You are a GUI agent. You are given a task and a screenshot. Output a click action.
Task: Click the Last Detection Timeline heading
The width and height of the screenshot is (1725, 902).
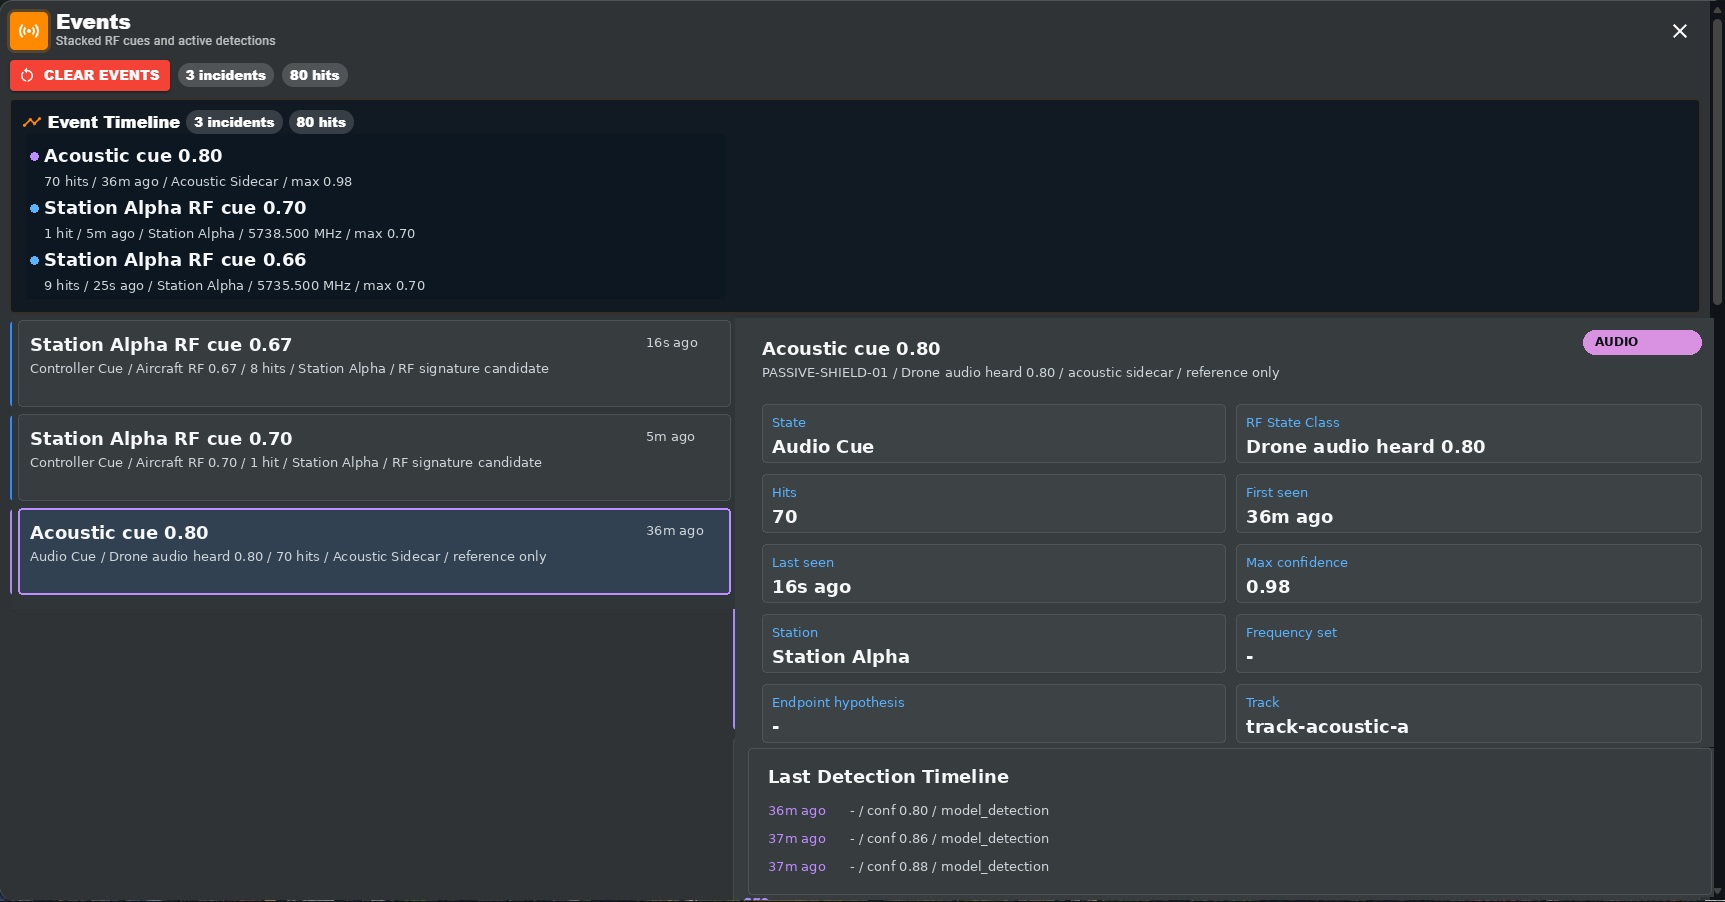coord(888,777)
